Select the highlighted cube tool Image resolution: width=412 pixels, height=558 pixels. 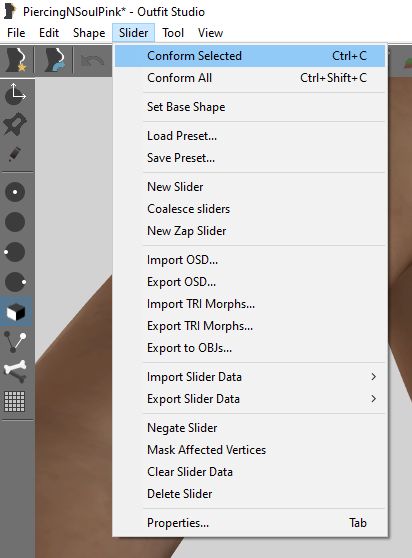[16, 312]
